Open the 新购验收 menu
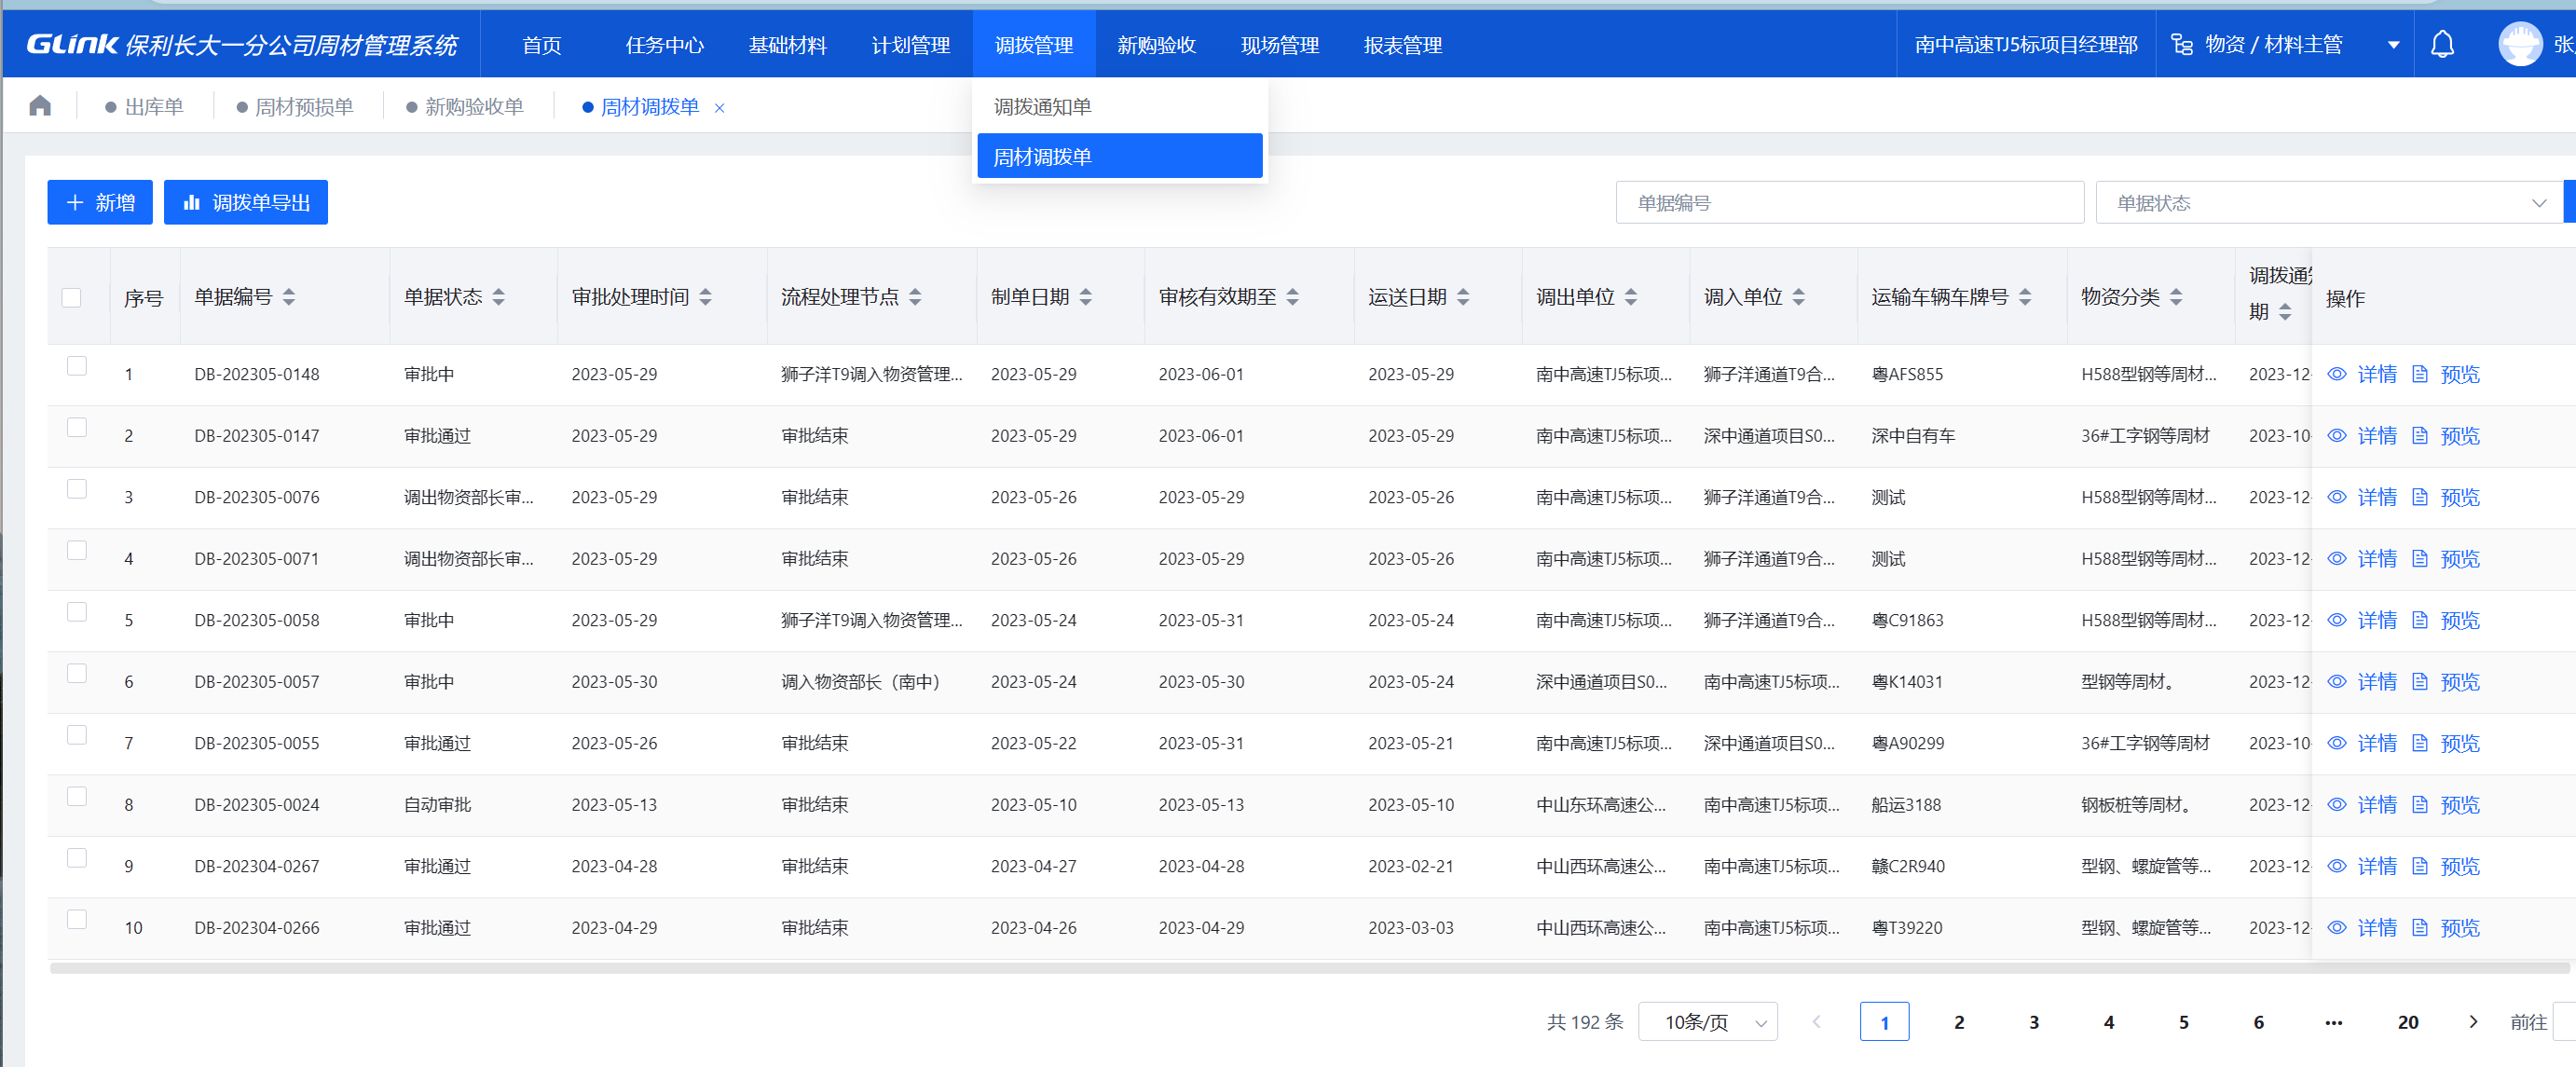The width and height of the screenshot is (2576, 1067). (x=1157, y=45)
